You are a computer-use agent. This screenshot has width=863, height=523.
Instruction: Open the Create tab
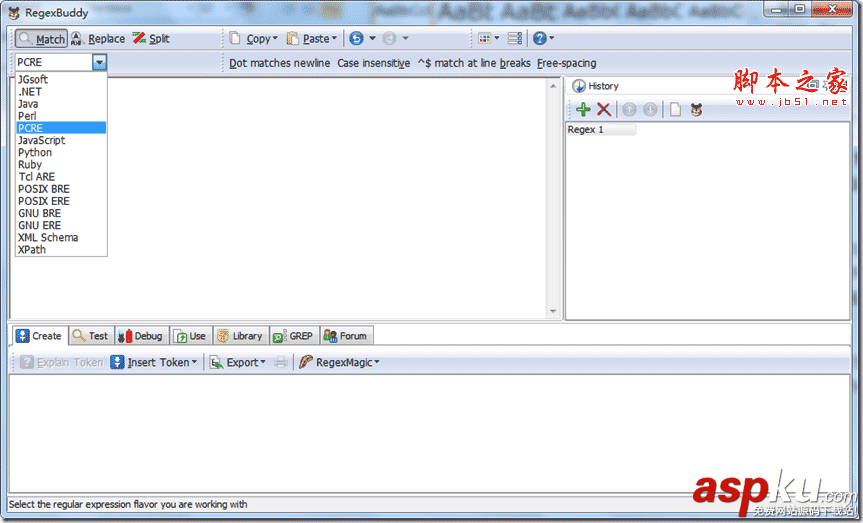(x=39, y=336)
